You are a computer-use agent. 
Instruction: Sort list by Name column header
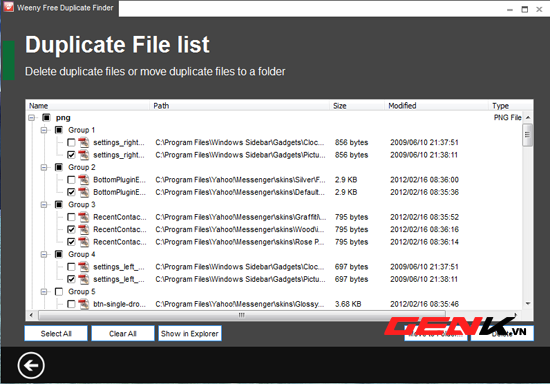88,106
